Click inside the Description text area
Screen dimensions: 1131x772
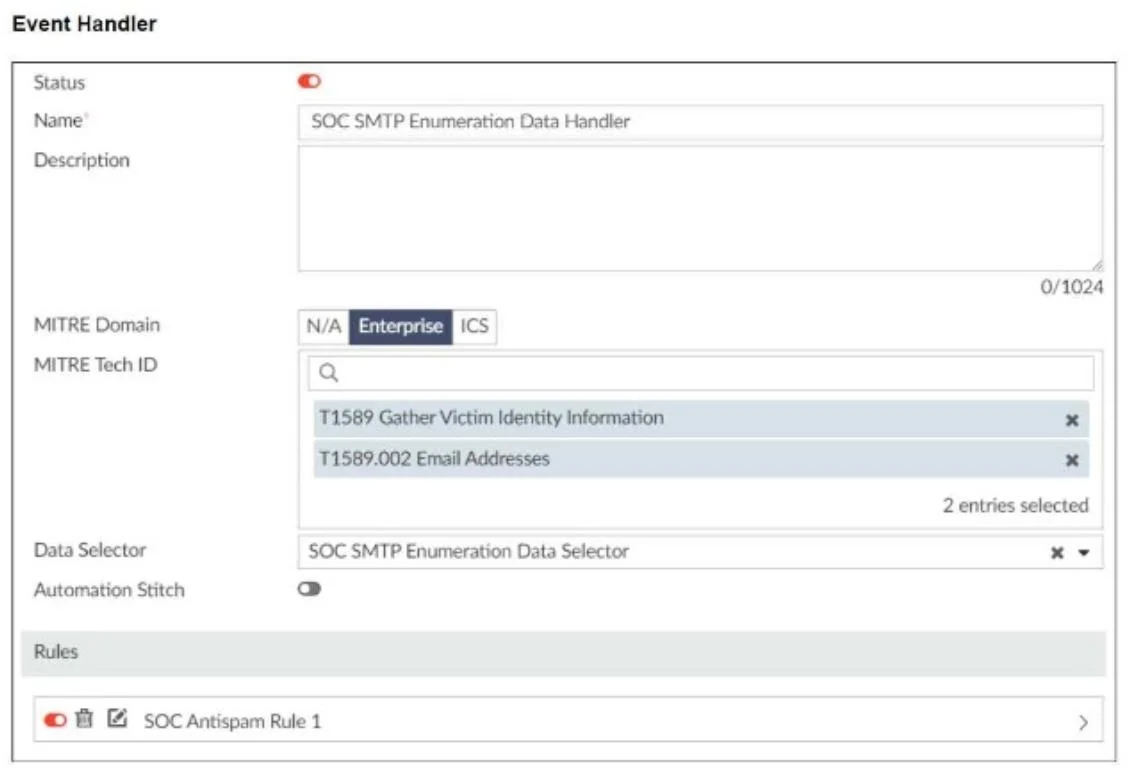pyautogui.click(x=700, y=209)
